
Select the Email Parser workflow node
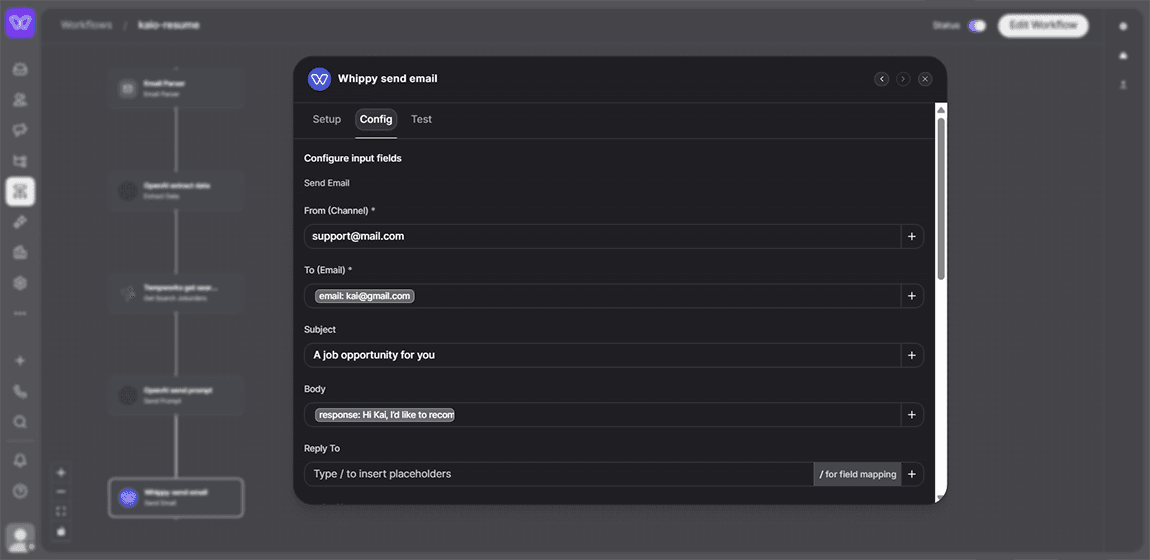click(175, 89)
